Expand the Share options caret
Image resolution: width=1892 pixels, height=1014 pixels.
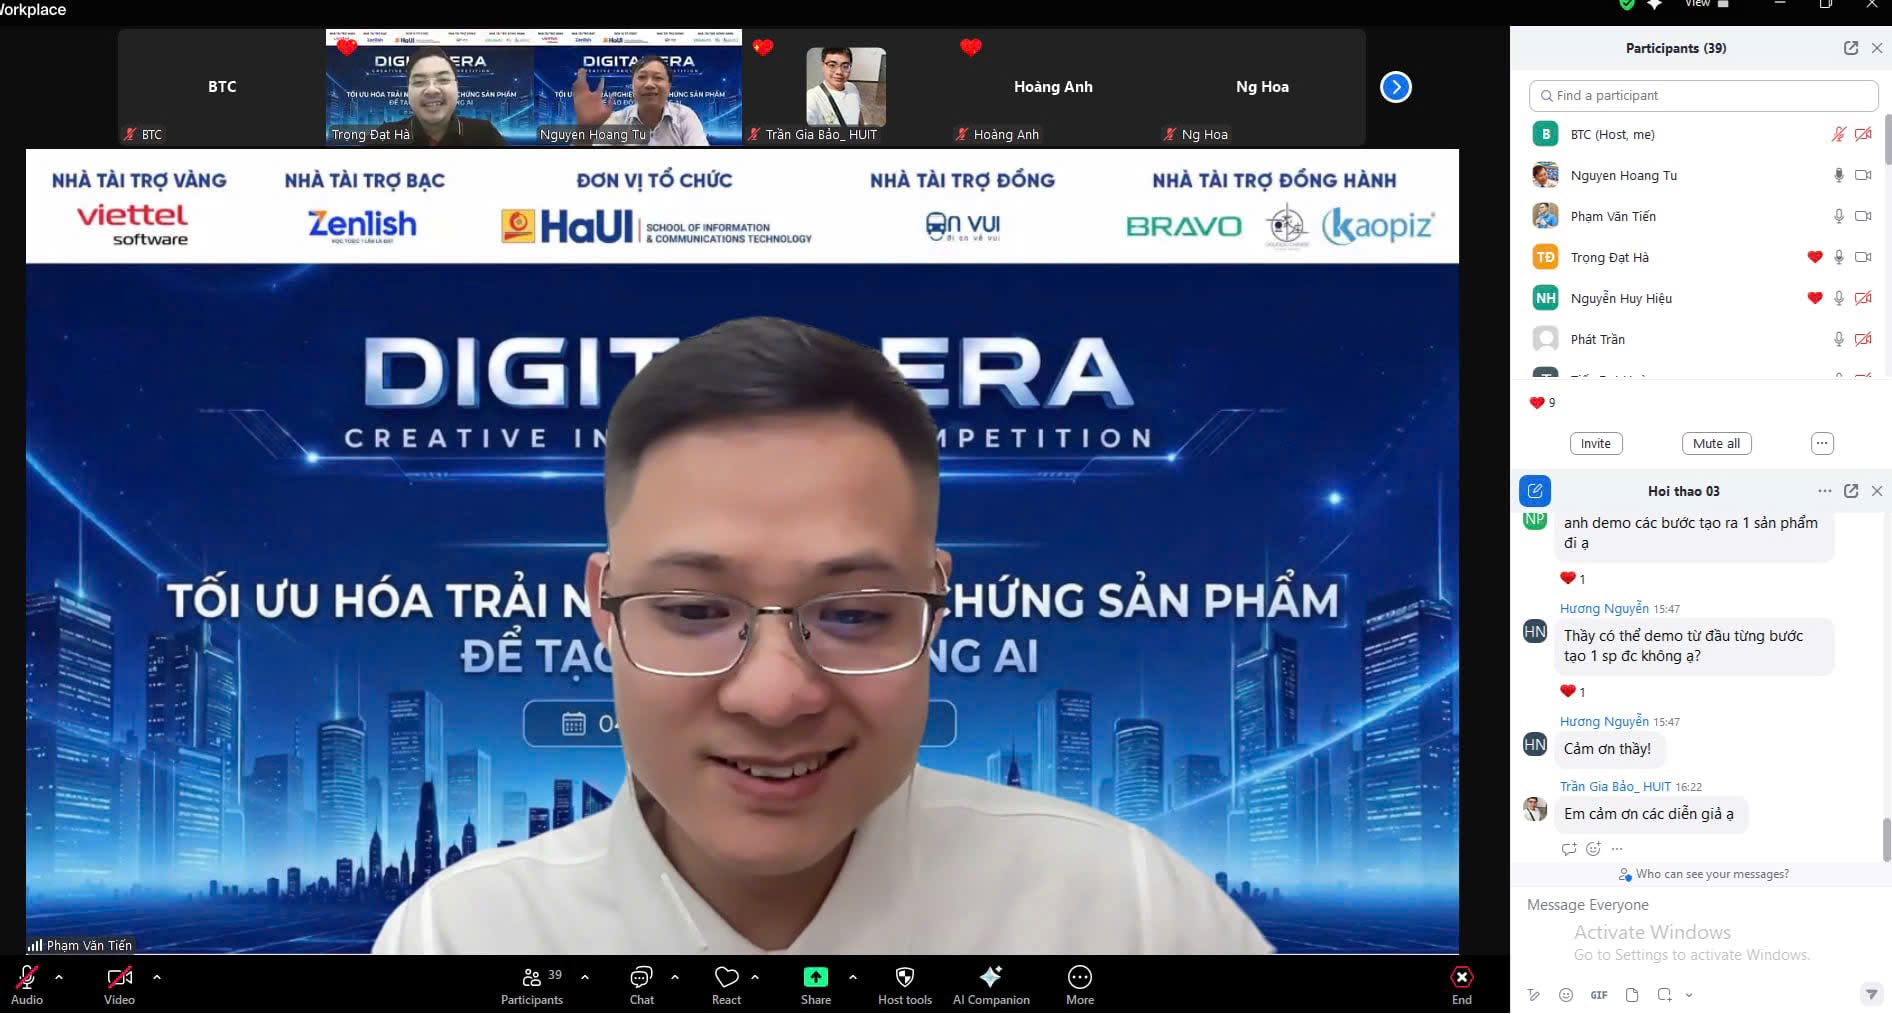(x=852, y=977)
